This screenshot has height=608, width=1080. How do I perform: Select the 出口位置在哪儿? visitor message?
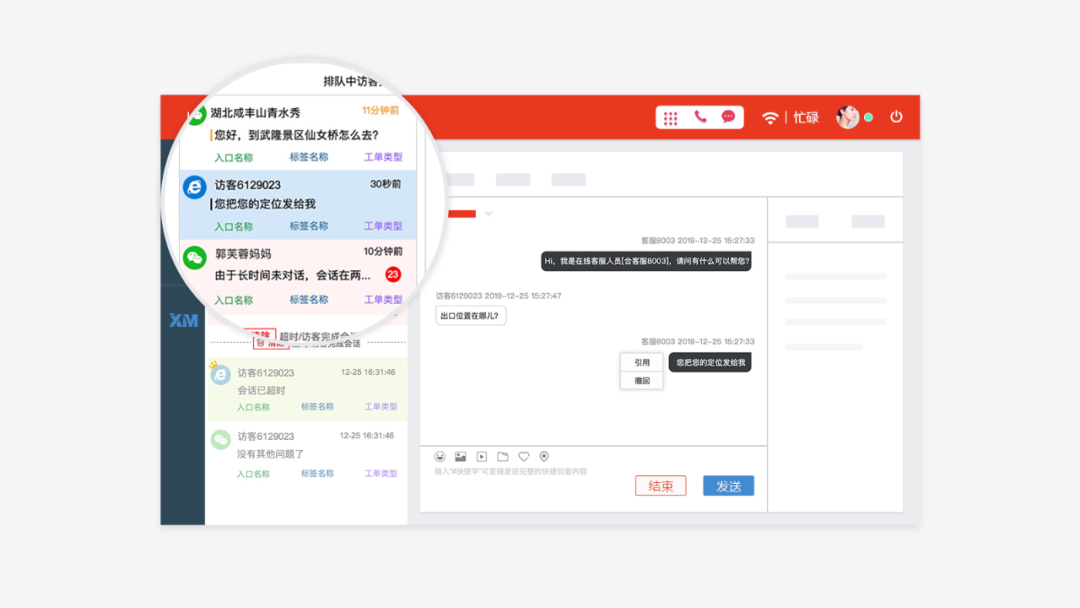[x=470, y=315]
